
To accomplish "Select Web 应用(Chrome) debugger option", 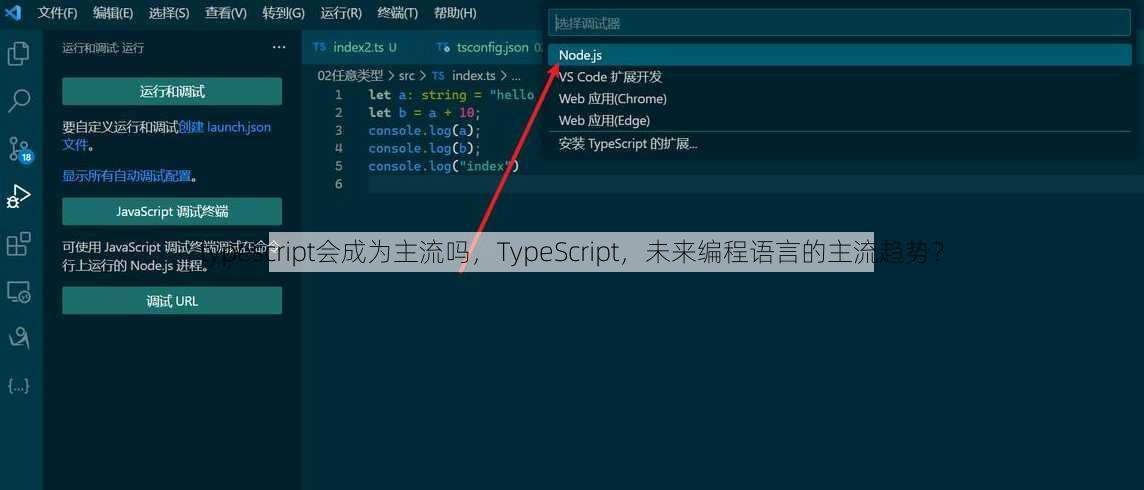I will tap(839, 98).
